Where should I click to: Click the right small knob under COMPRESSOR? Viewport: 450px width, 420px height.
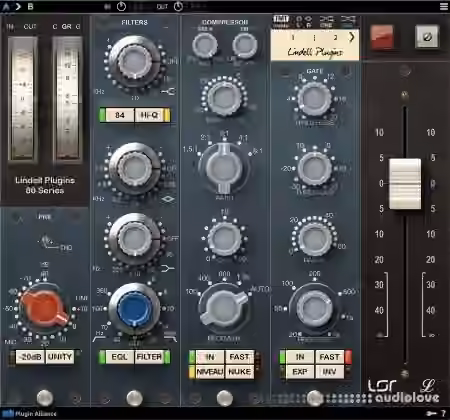(244, 45)
